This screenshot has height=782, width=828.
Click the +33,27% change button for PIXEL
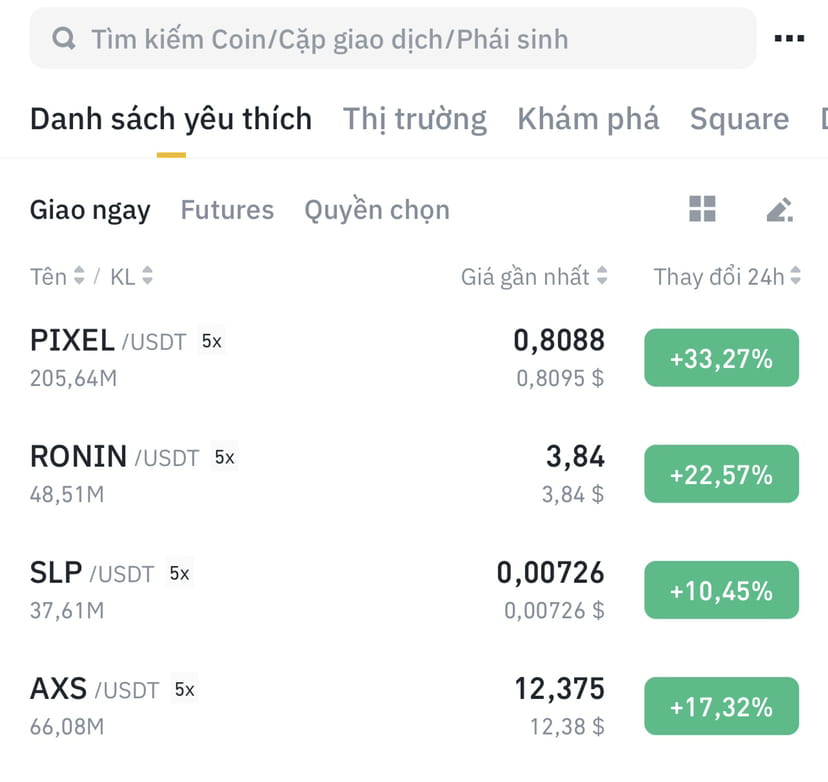pos(721,357)
